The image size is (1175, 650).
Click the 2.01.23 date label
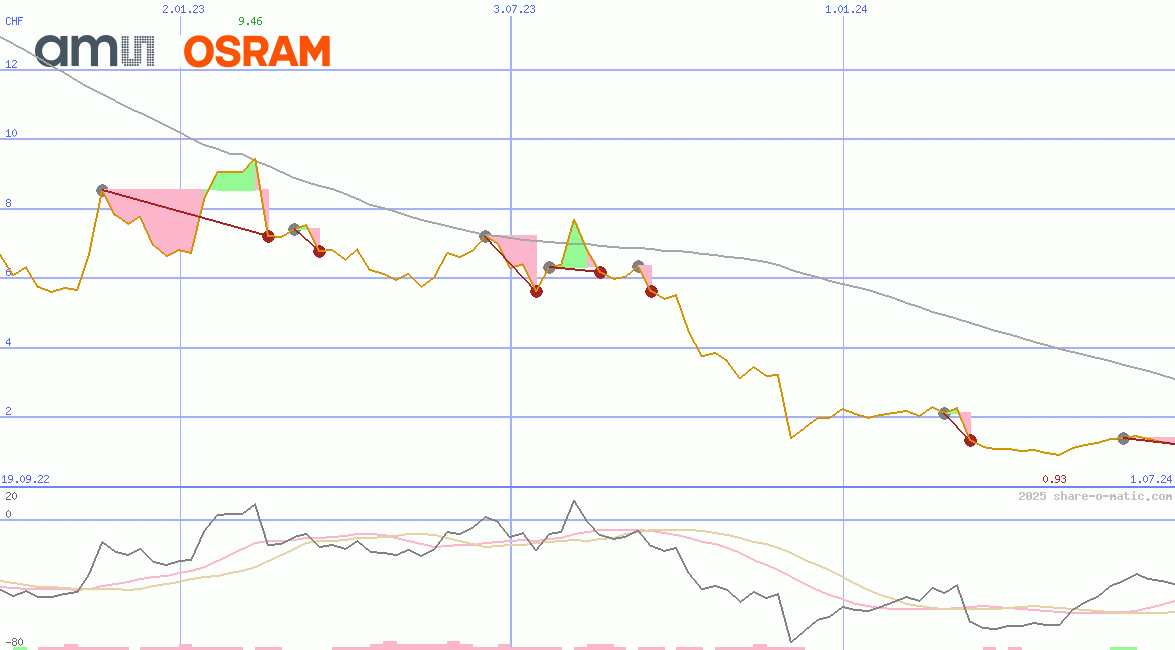coord(184,9)
